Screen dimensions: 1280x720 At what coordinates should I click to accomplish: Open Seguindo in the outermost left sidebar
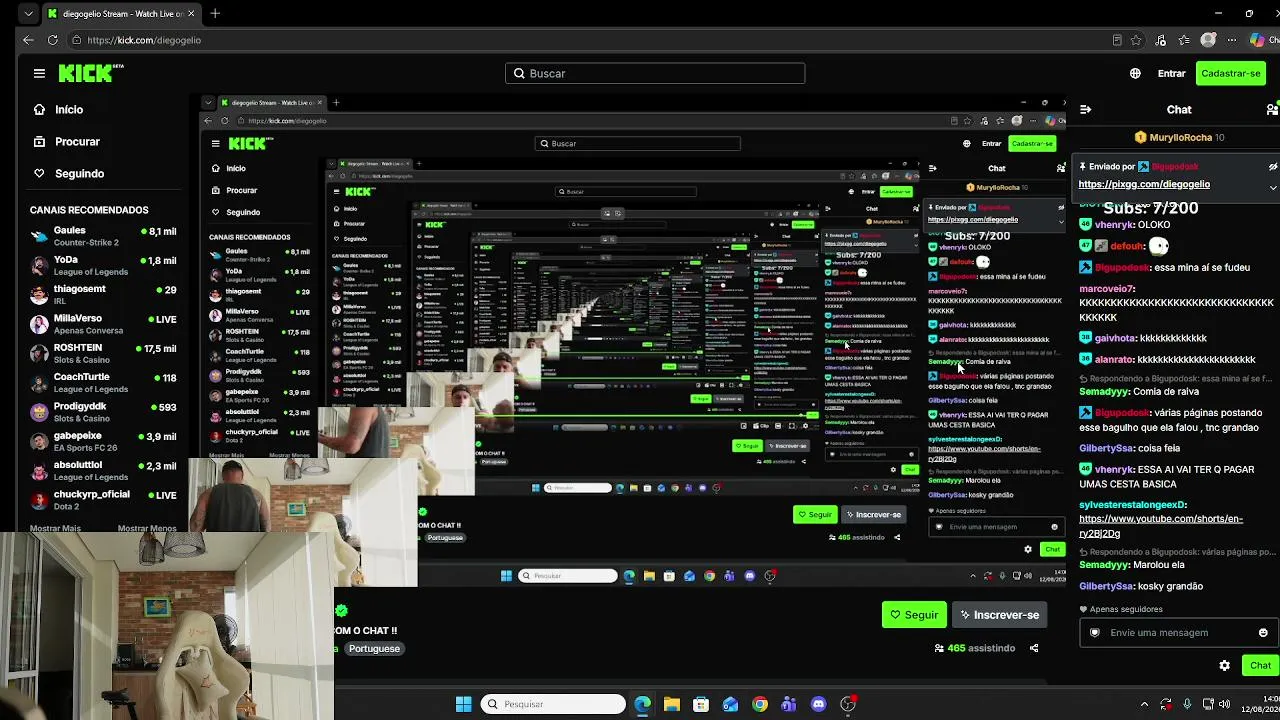click(x=79, y=174)
